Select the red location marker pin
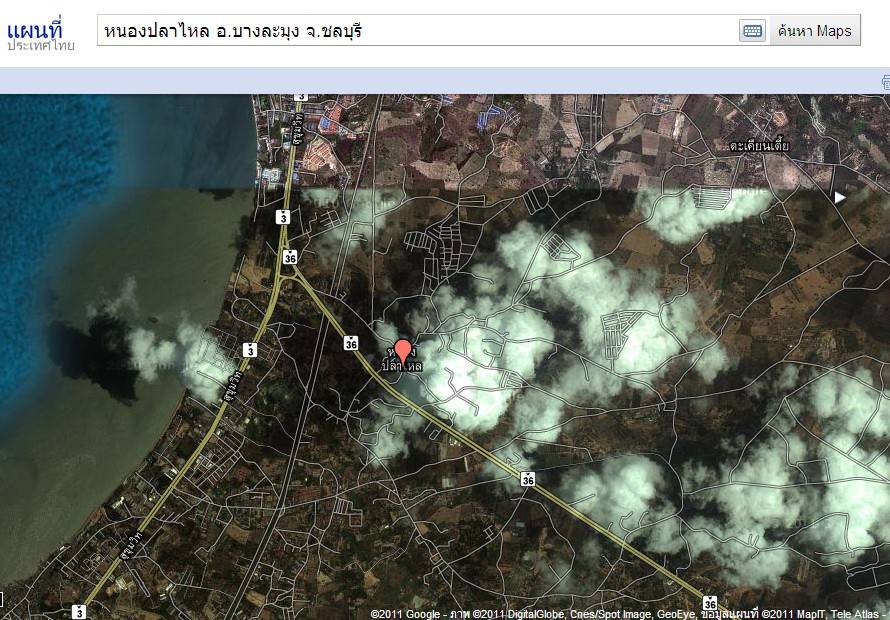The width and height of the screenshot is (890, 620). [x=403, y=352]
